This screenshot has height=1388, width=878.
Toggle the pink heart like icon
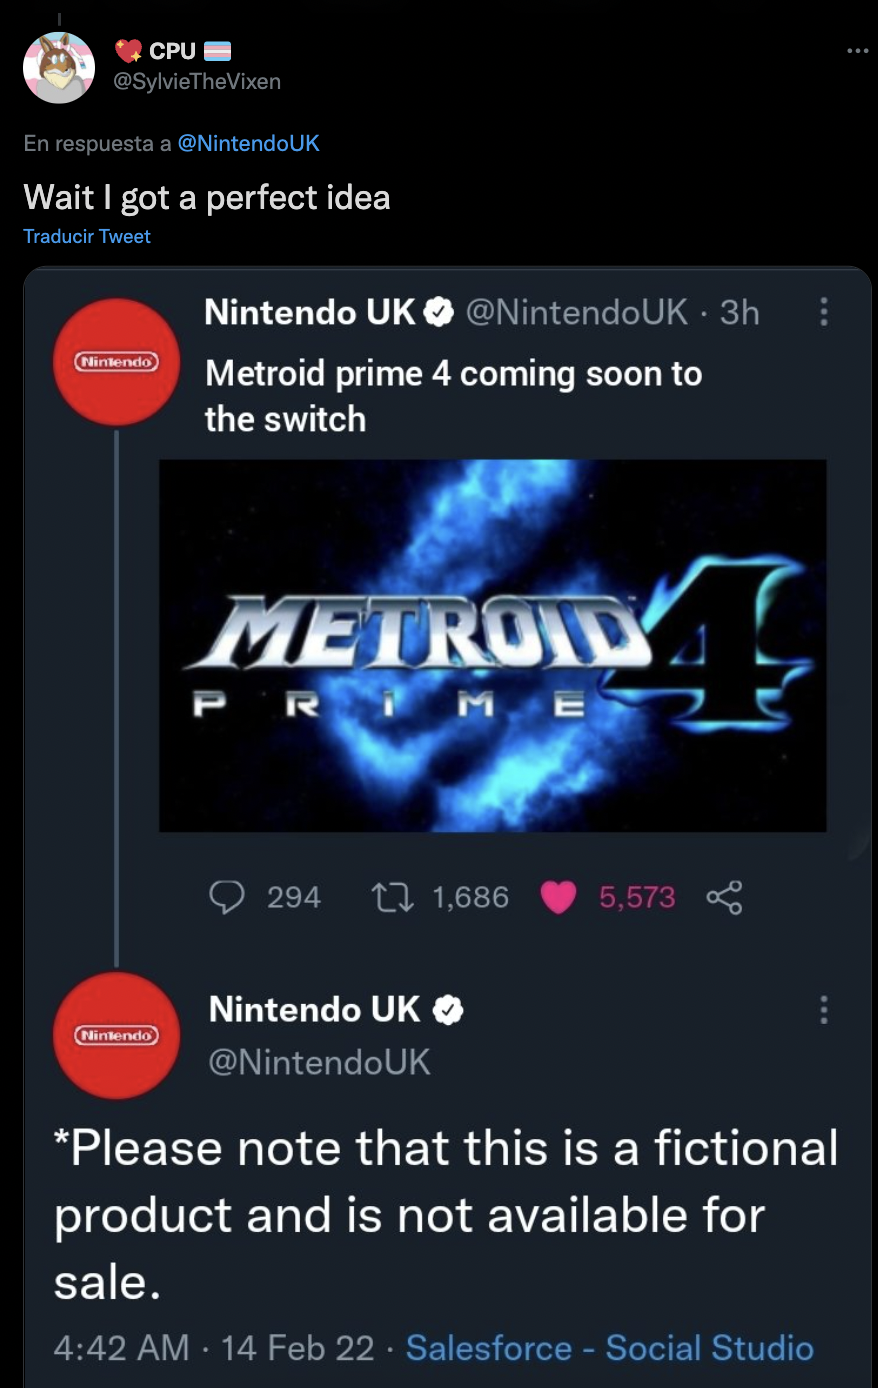point(558,897)
